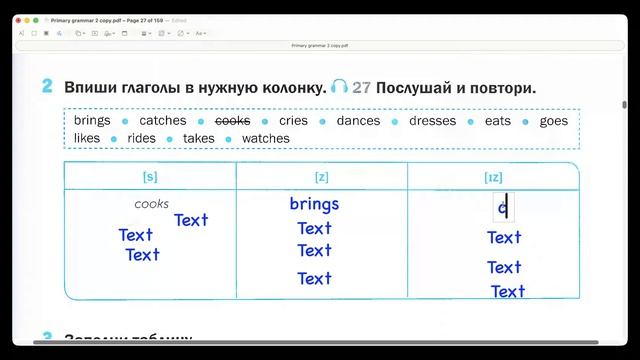Click the Text annotation right of cooks
The image size is (640, 360).
click(191, 220)
